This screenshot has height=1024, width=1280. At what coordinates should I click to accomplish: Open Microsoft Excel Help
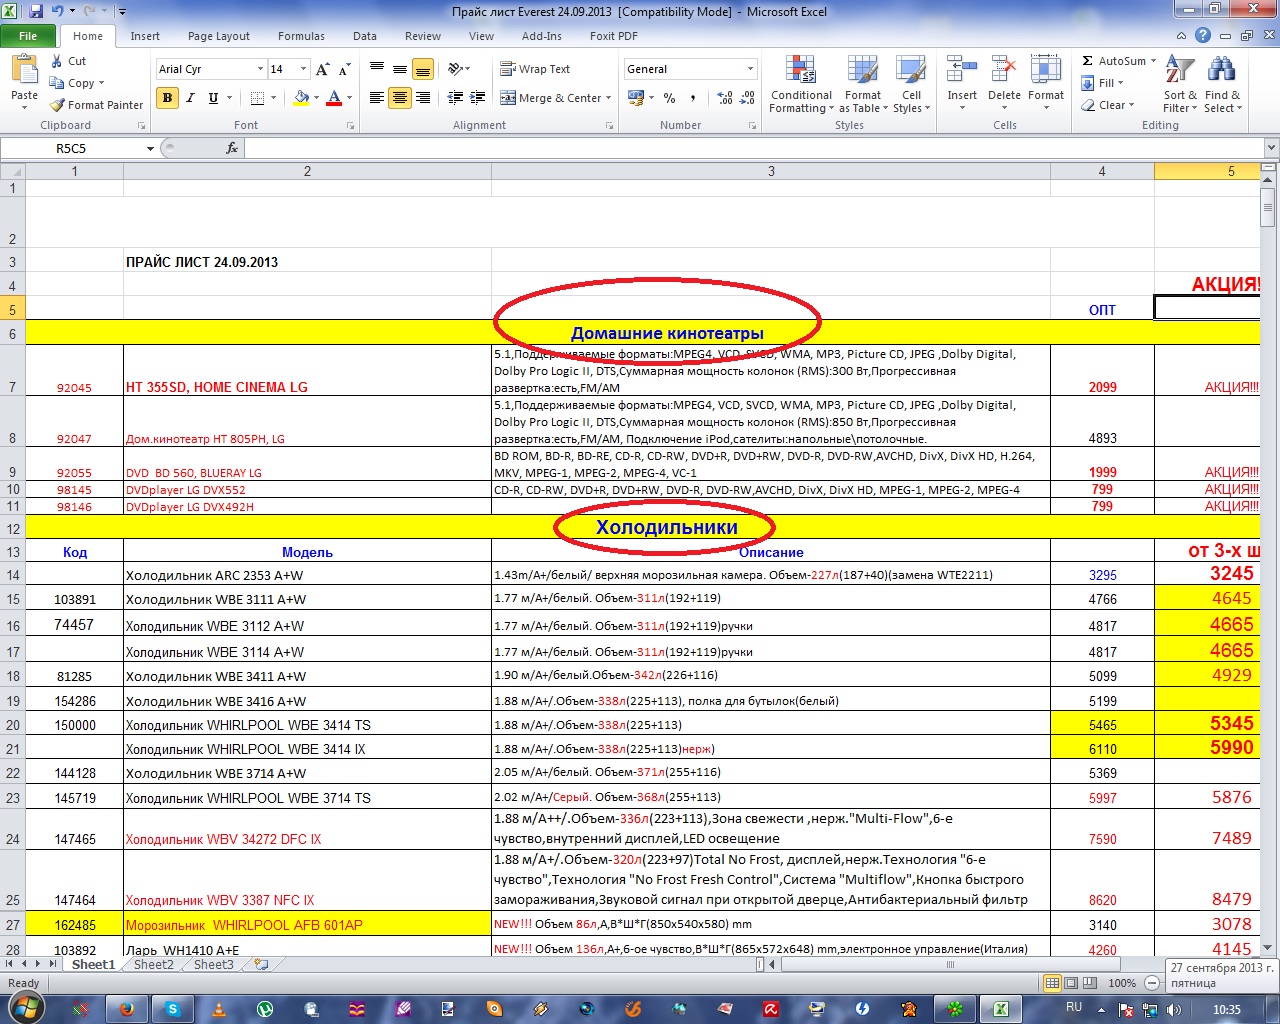pyautogui.click(x=1203, y=36)
